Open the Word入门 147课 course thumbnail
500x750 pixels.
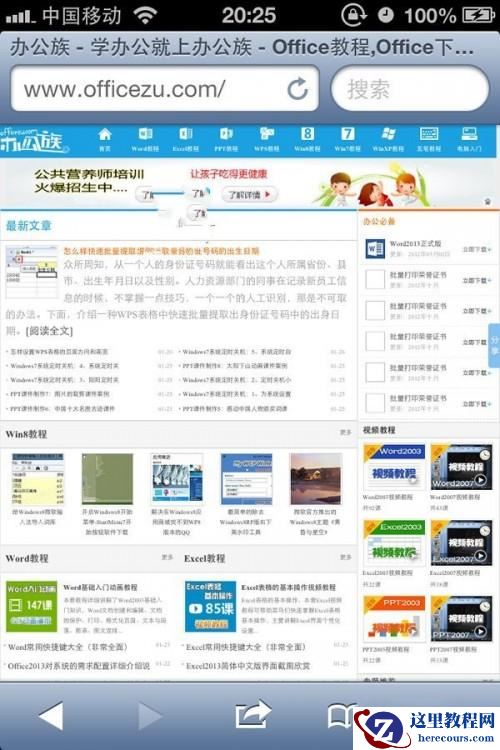[x=31, y=606]
